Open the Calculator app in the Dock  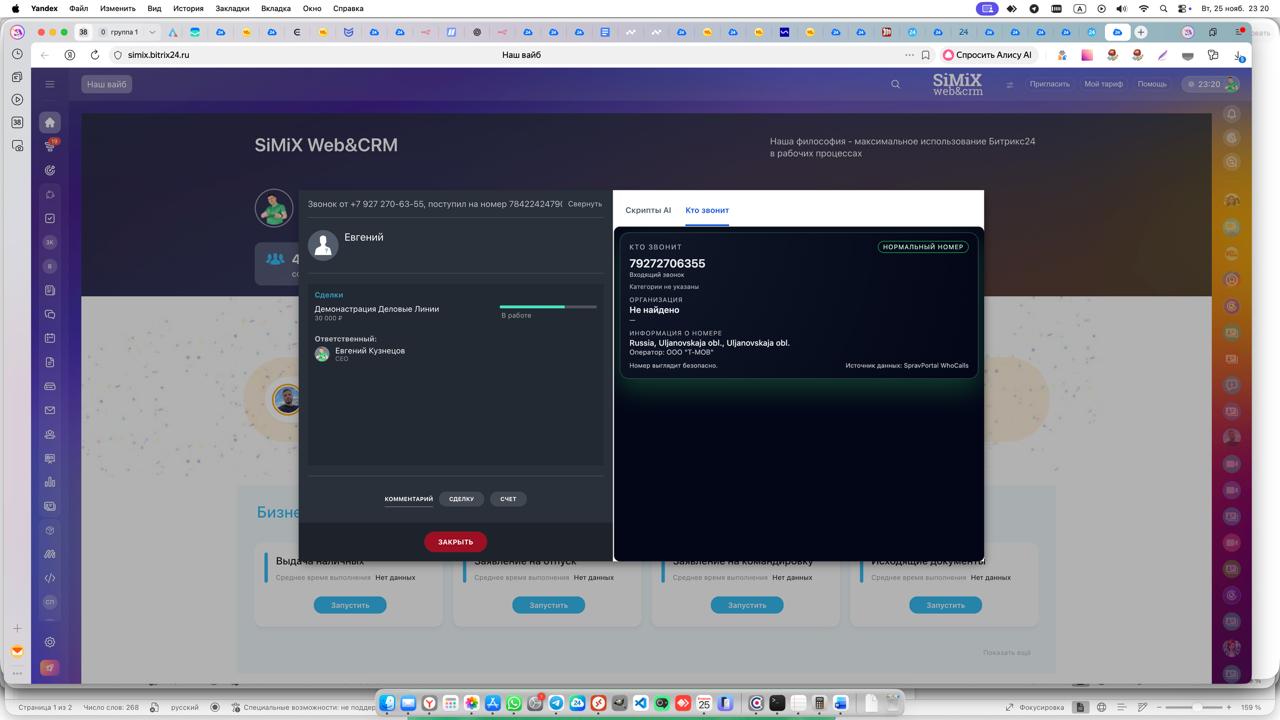[820, 703]
